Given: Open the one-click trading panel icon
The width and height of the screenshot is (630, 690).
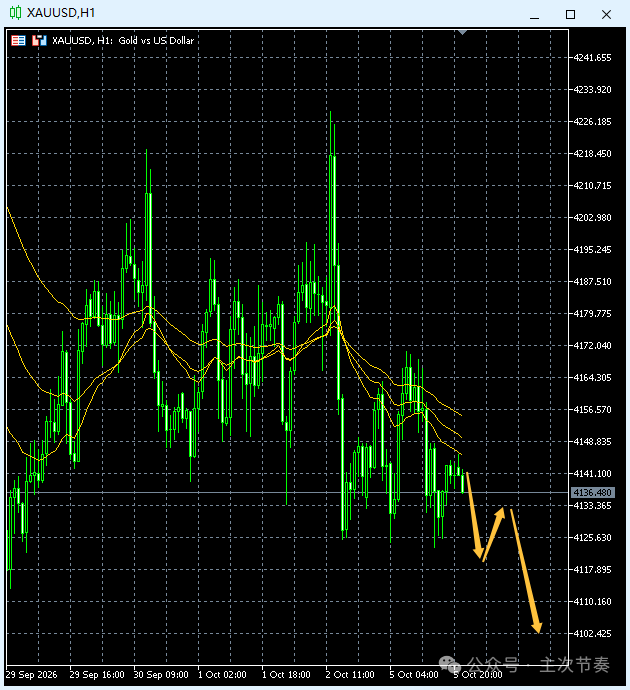Looking at the screenshot, I should (18, 41).
